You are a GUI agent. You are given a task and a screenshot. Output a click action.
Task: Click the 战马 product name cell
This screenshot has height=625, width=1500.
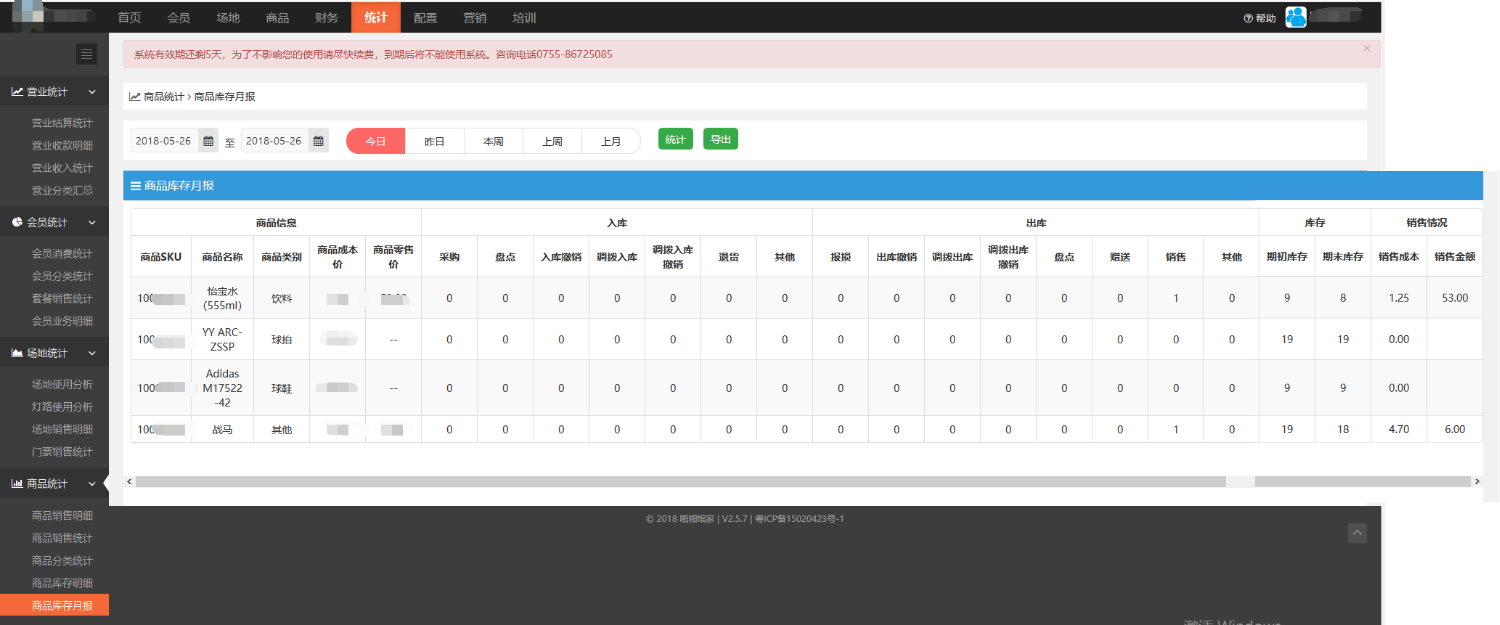tap(222, 429)
